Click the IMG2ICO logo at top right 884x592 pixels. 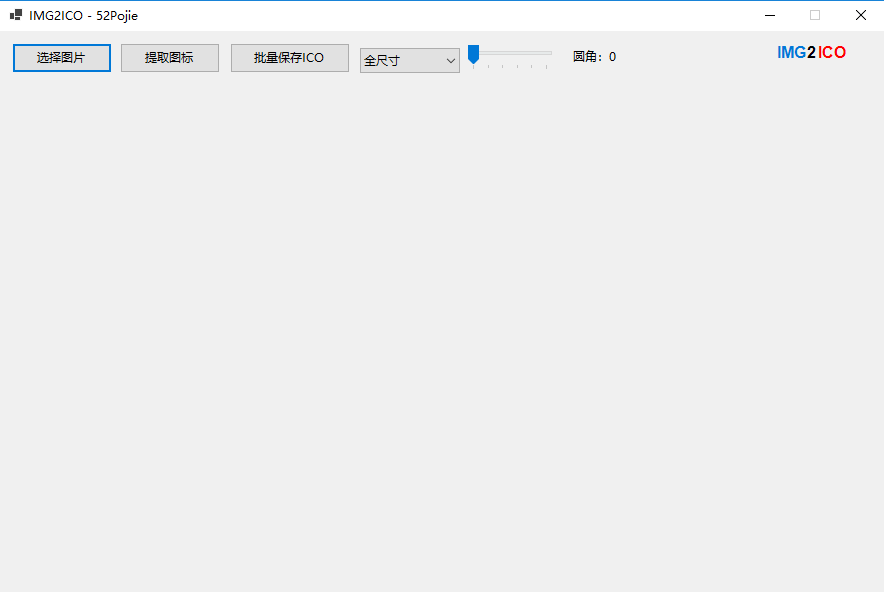811,53
